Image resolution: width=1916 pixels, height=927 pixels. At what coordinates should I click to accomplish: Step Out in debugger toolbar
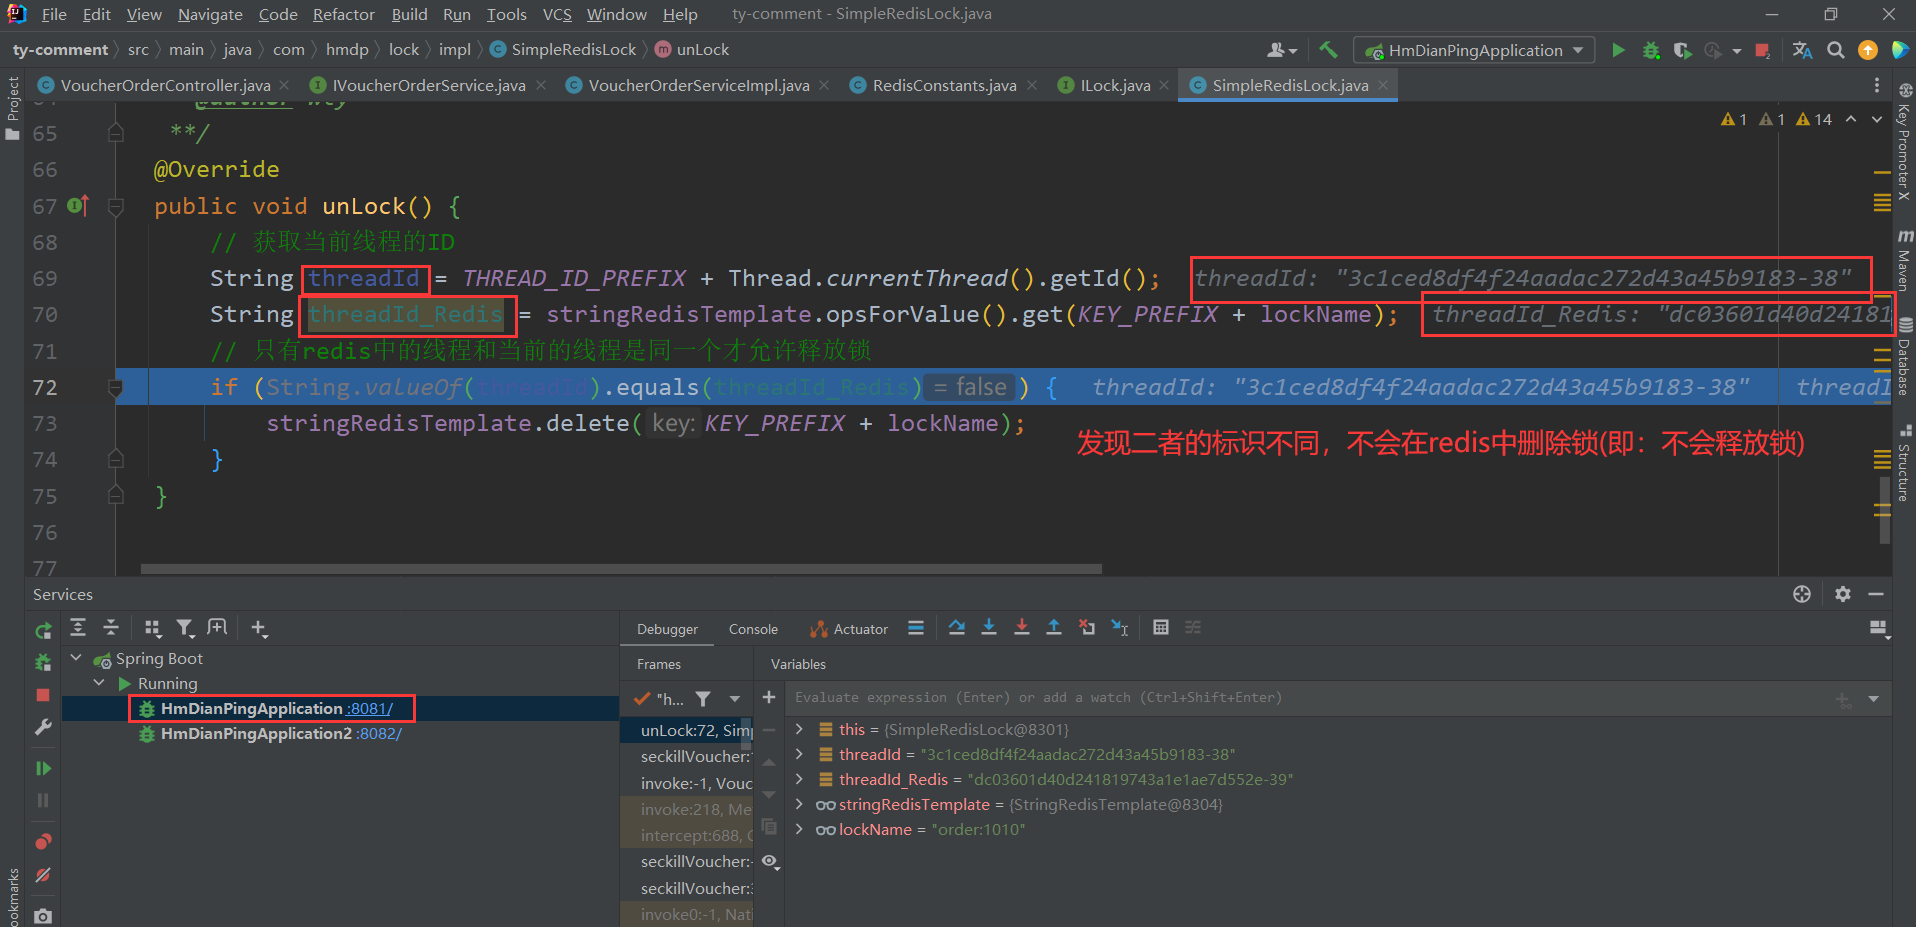pyautogui.click(x=1054, y=628)
